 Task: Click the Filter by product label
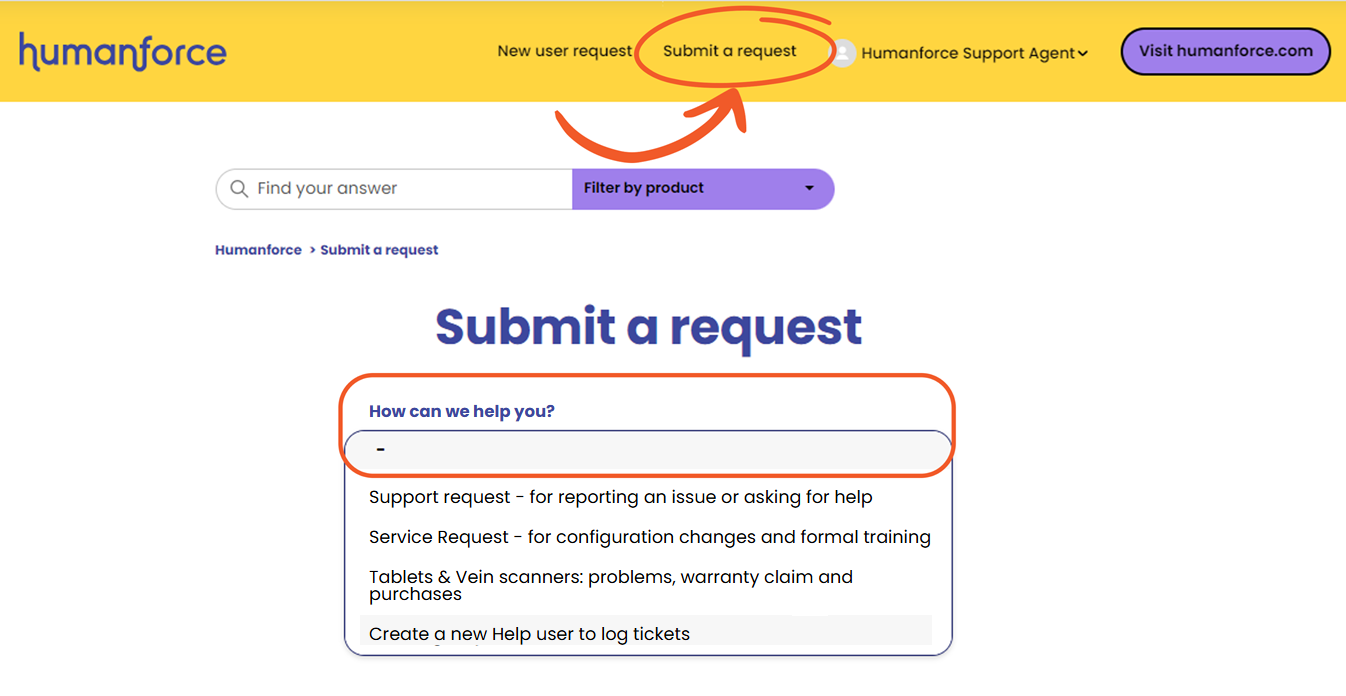click(644, 188)
